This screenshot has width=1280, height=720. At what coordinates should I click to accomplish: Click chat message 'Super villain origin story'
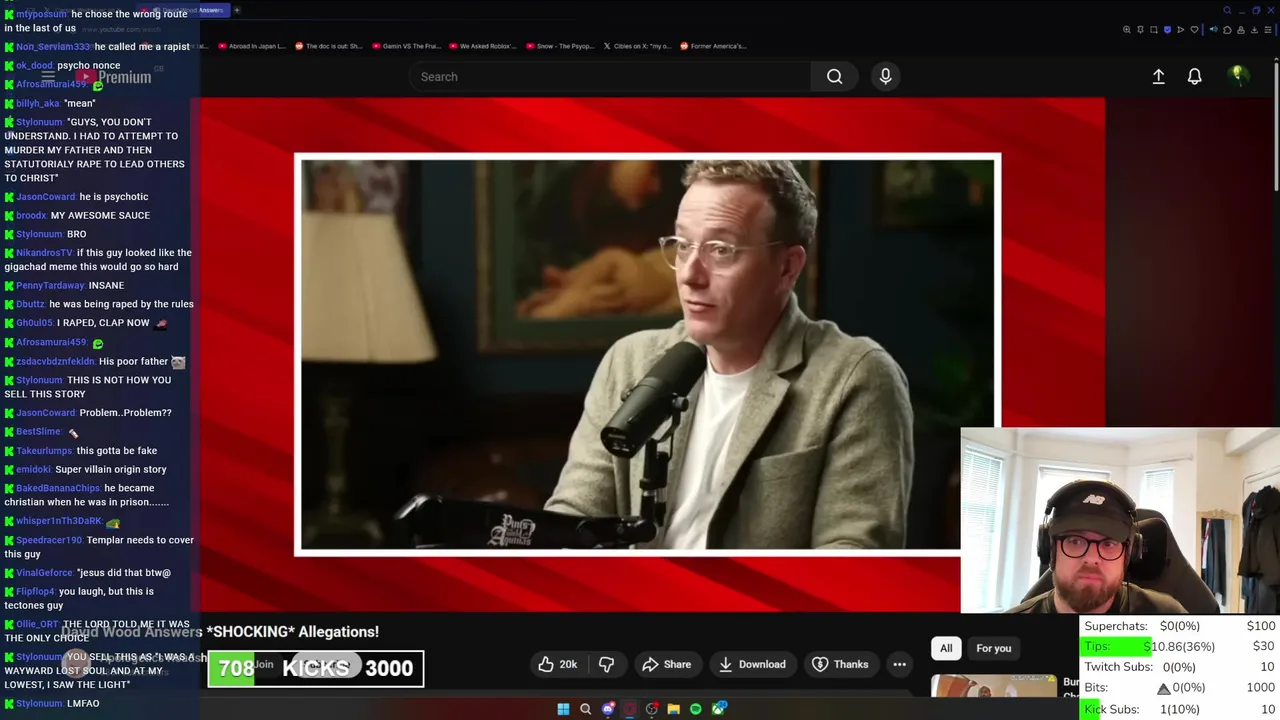pos(111,470)
